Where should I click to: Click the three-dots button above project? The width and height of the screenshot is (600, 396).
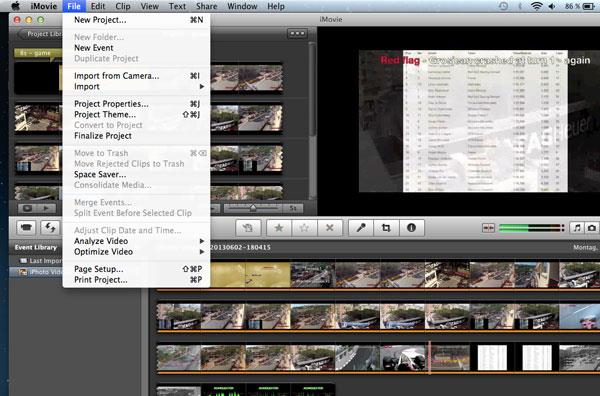(x=297, y=34)
